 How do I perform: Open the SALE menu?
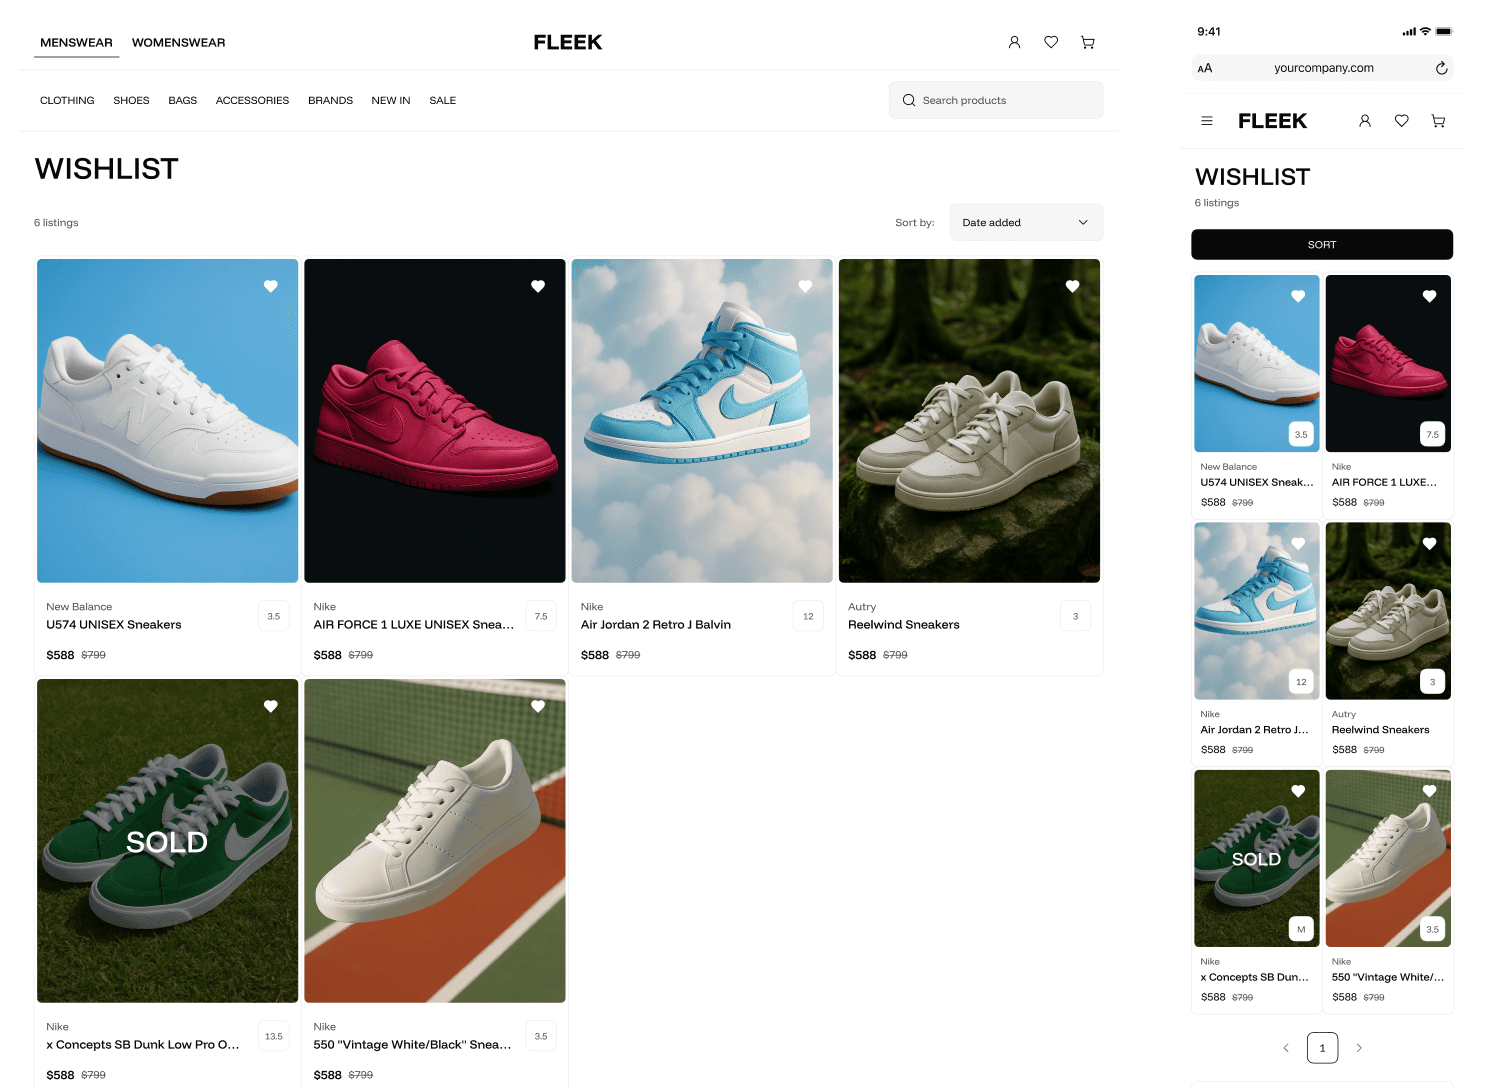[443, 100]
